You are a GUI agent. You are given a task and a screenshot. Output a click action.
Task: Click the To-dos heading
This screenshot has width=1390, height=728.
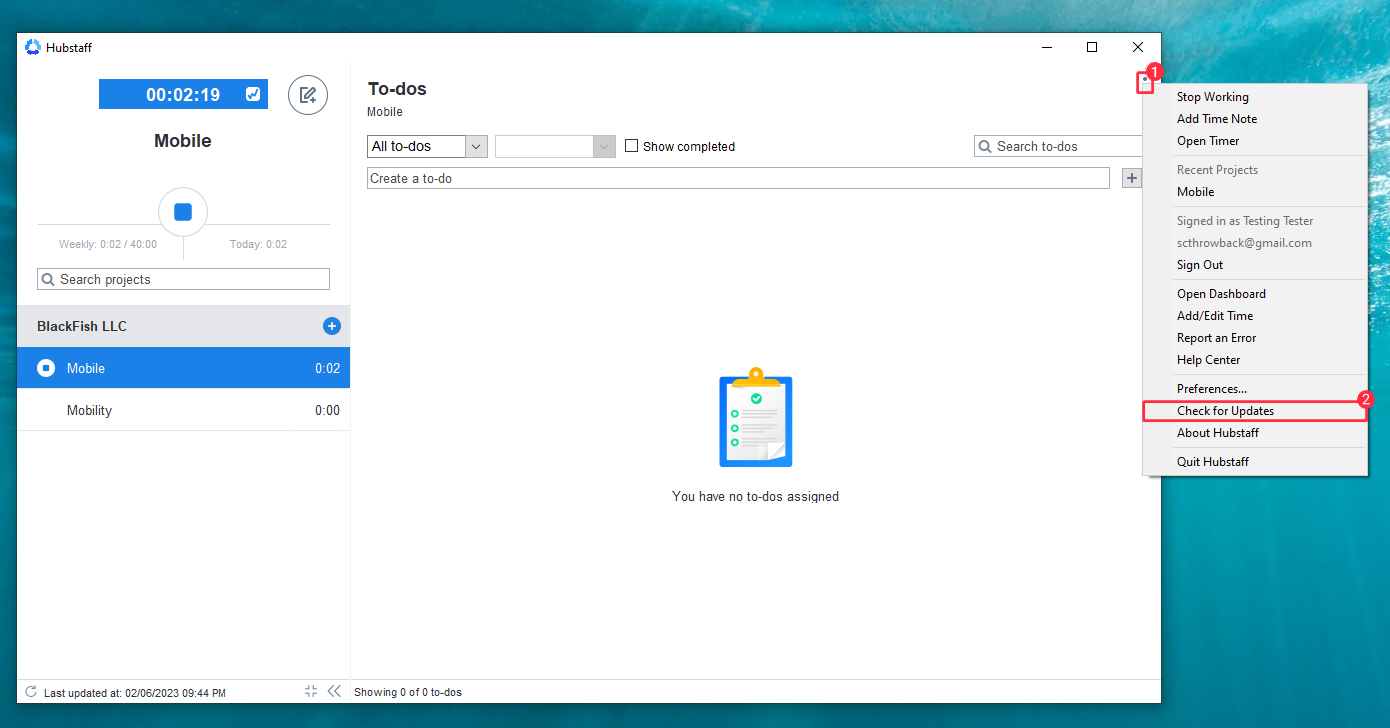tap(397, 89)
